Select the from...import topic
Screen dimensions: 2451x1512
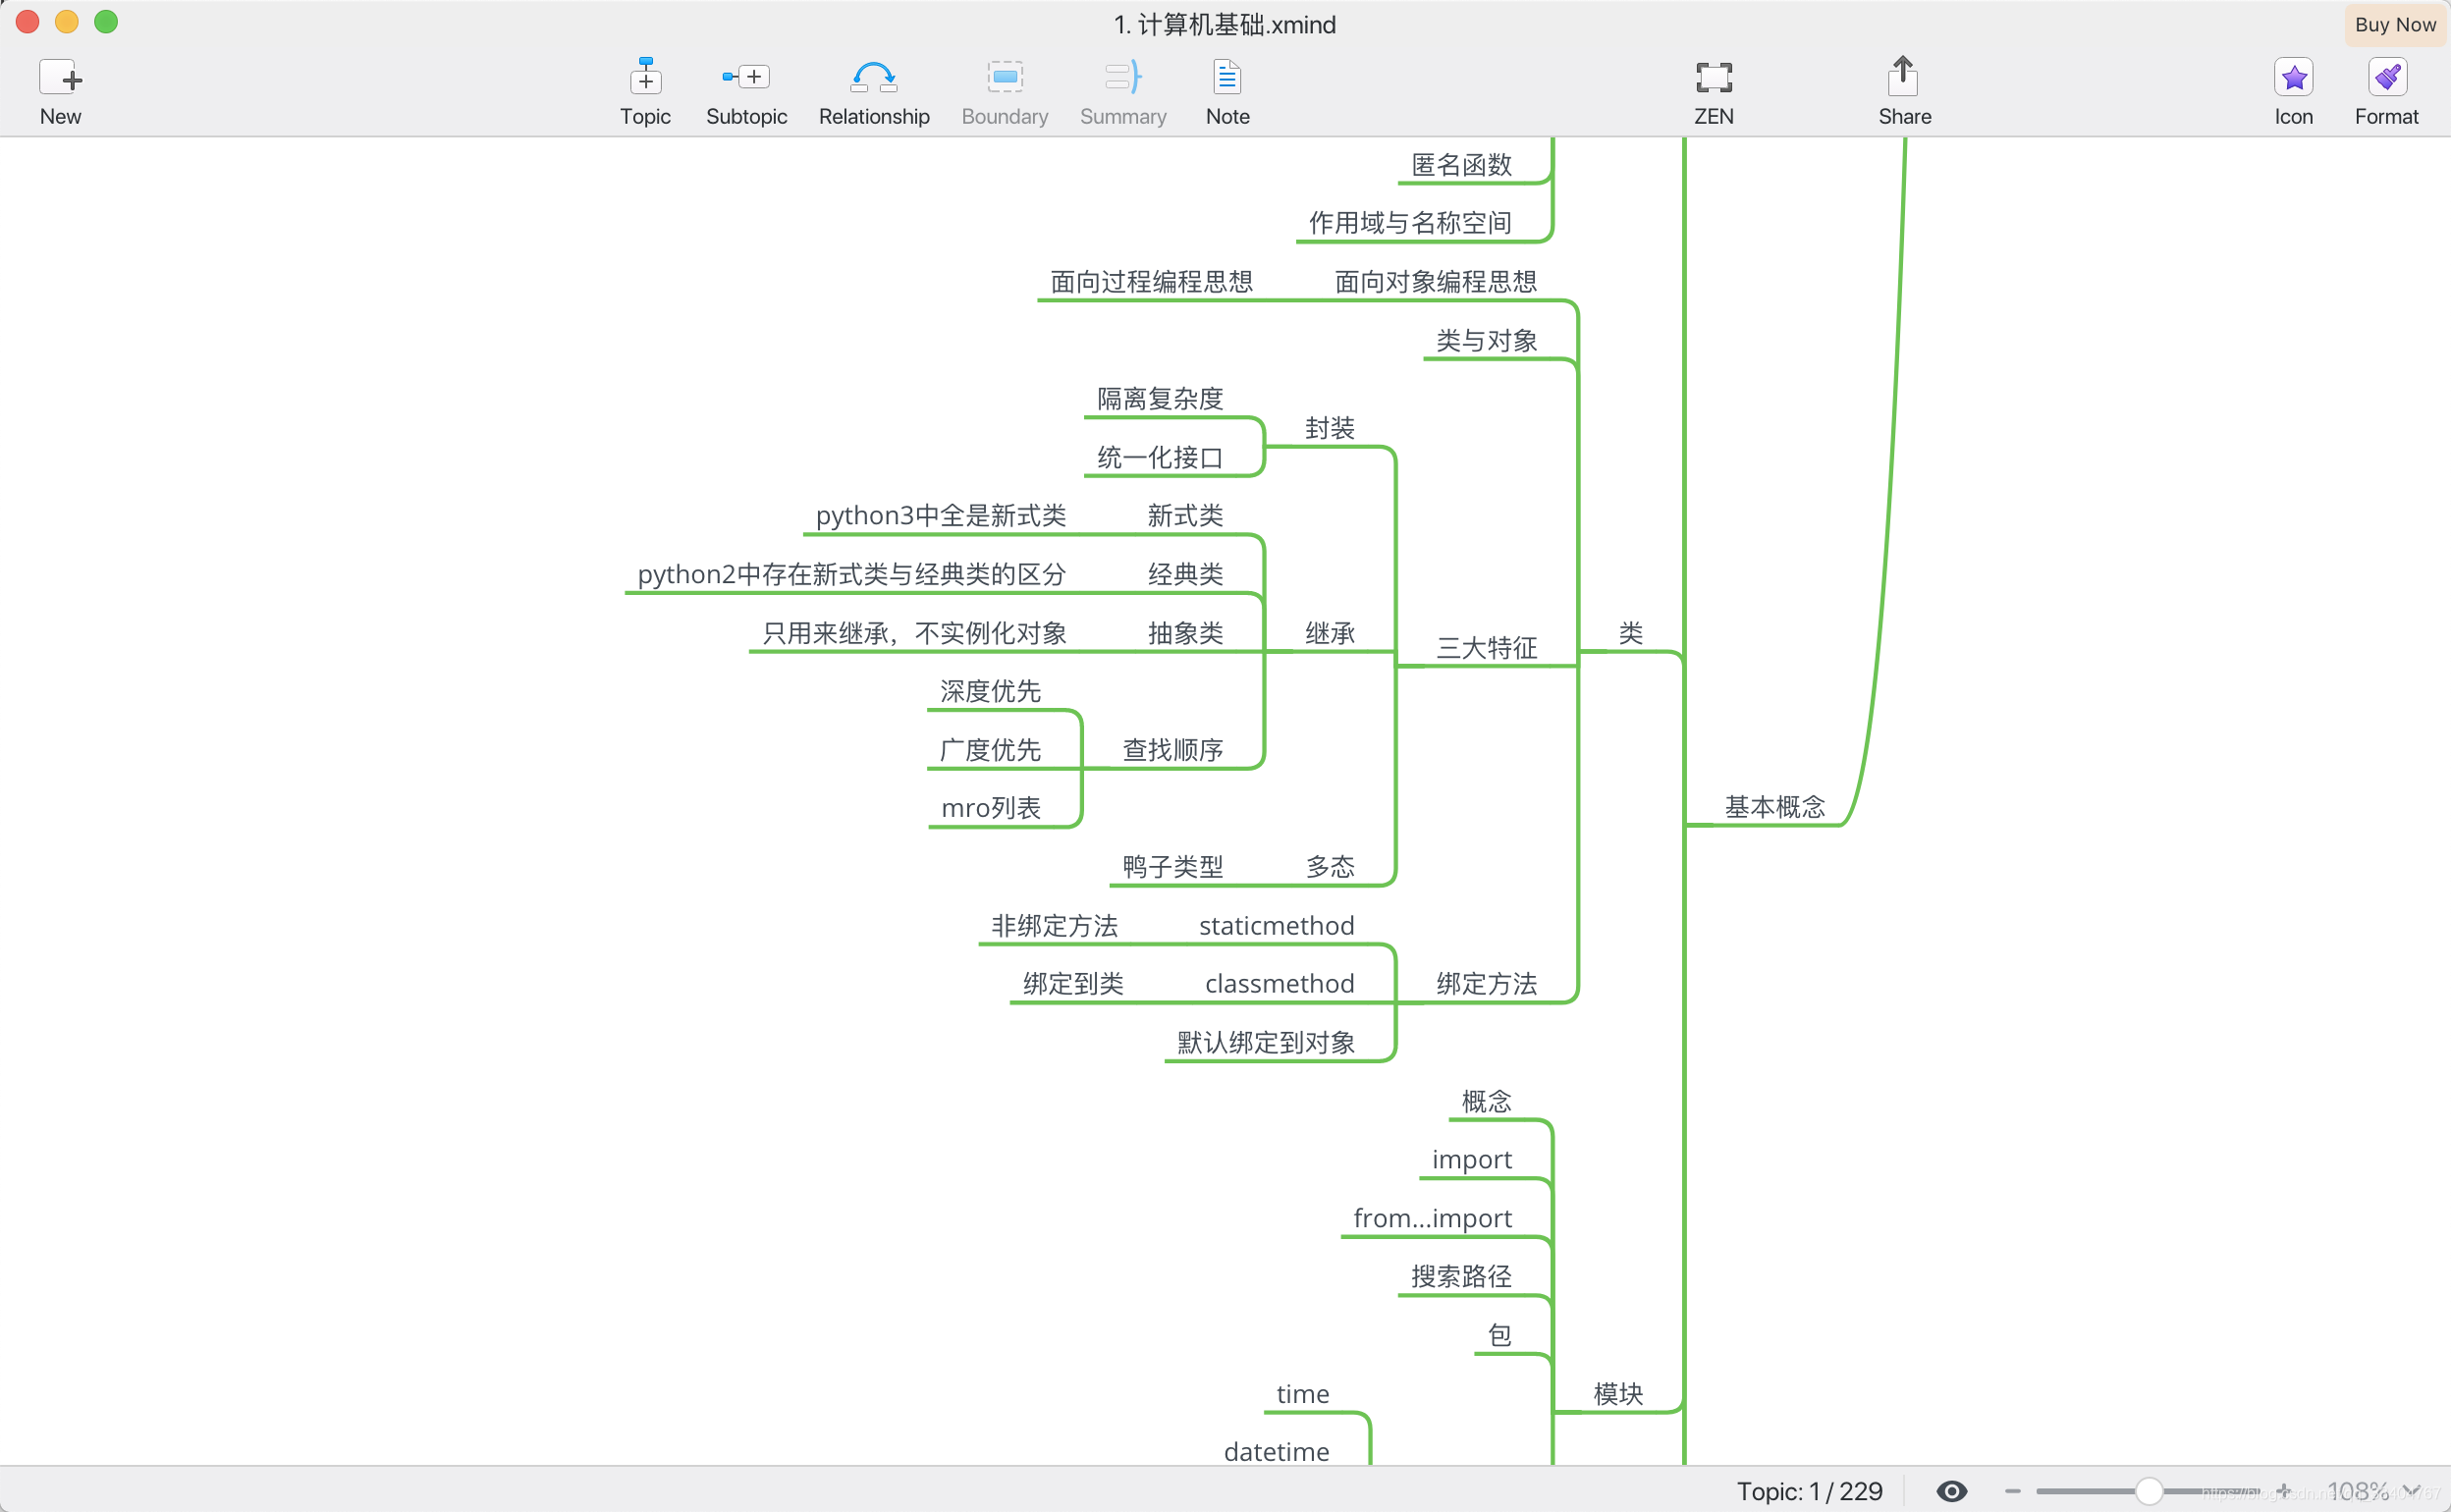[1432, 1218]
